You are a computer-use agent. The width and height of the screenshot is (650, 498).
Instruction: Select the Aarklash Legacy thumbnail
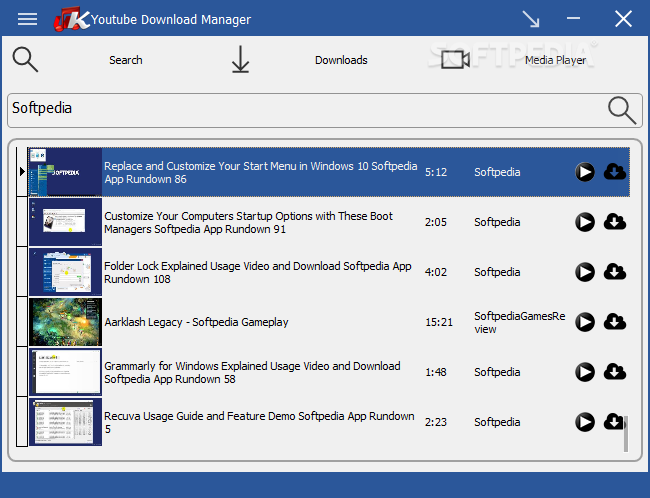tap(65, 322)
